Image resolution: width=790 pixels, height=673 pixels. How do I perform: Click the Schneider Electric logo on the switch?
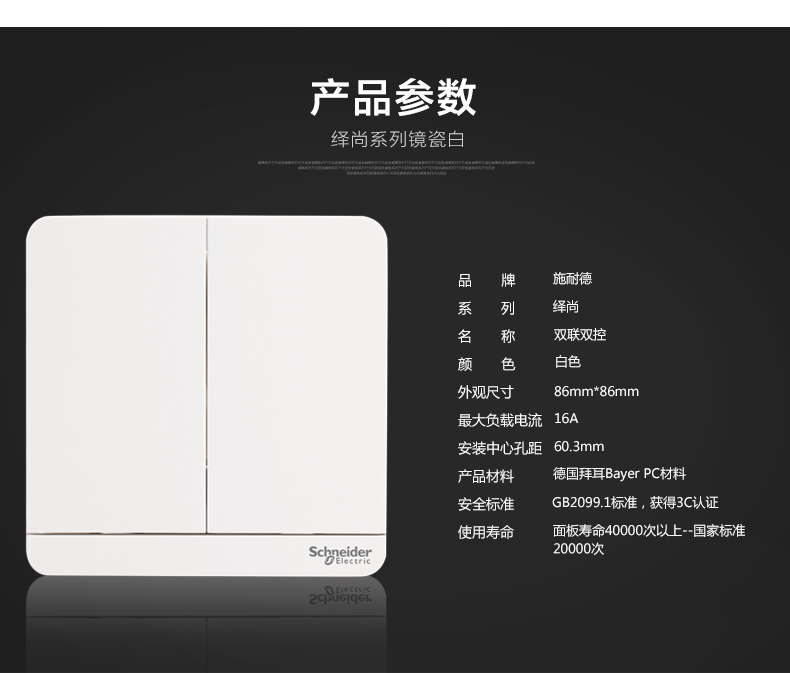click(x=340, y=555)
